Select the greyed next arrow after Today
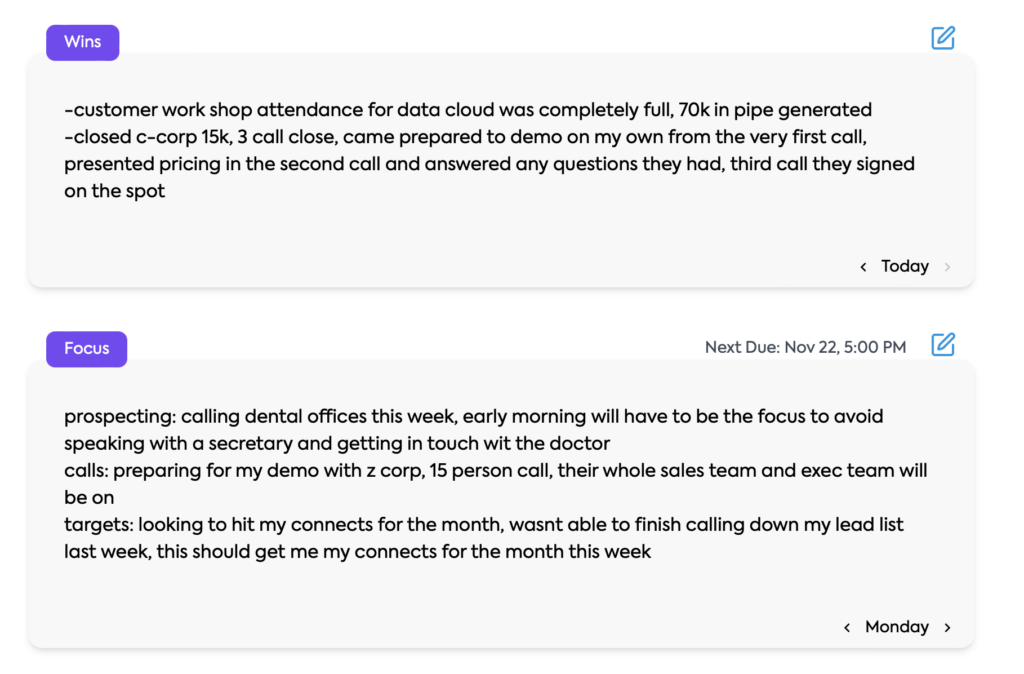 click(948, 266)
